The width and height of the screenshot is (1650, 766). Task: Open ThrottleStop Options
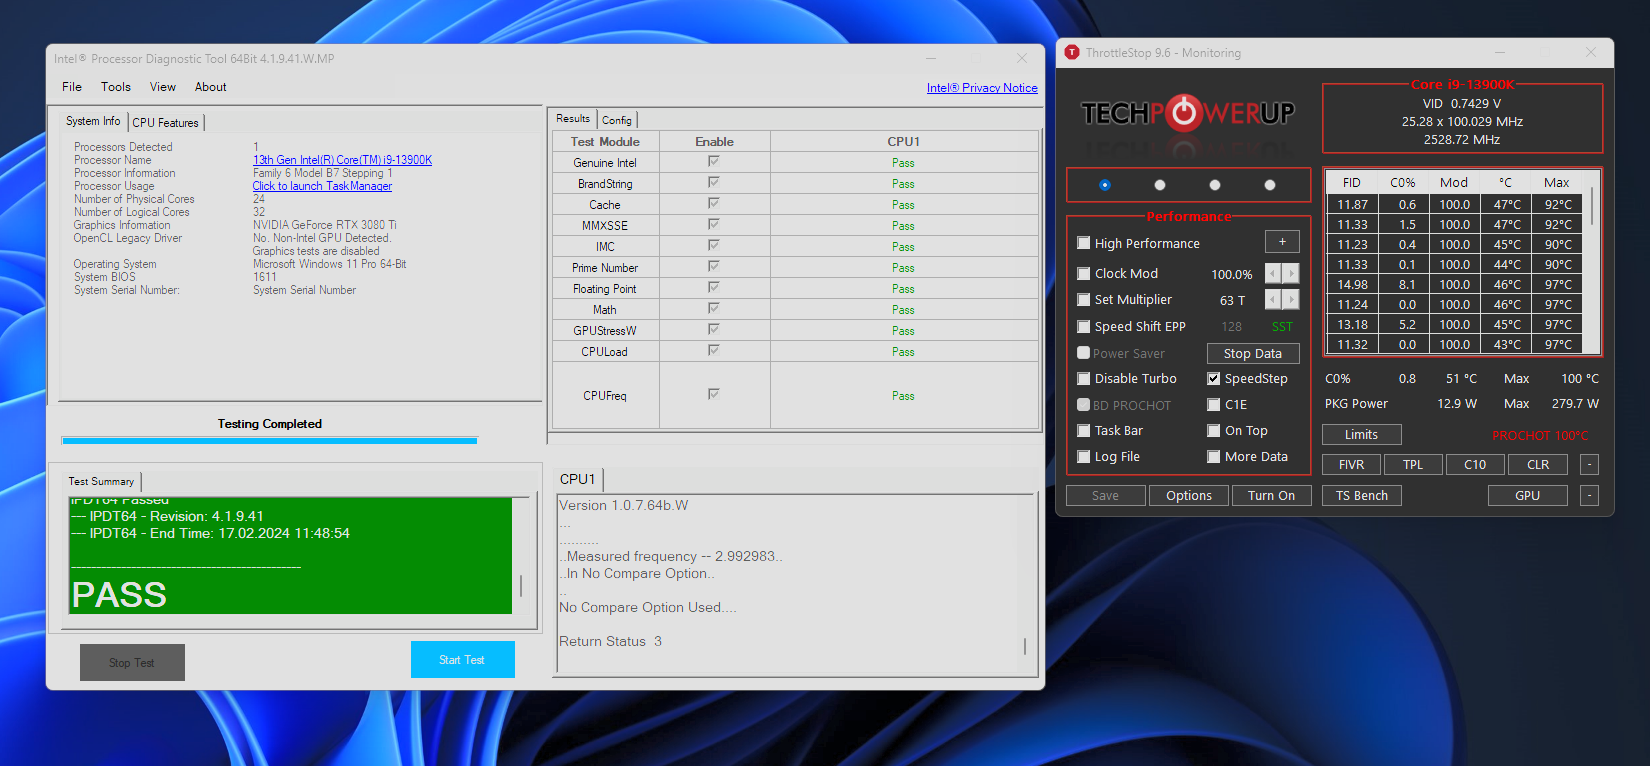[1188, 495]
